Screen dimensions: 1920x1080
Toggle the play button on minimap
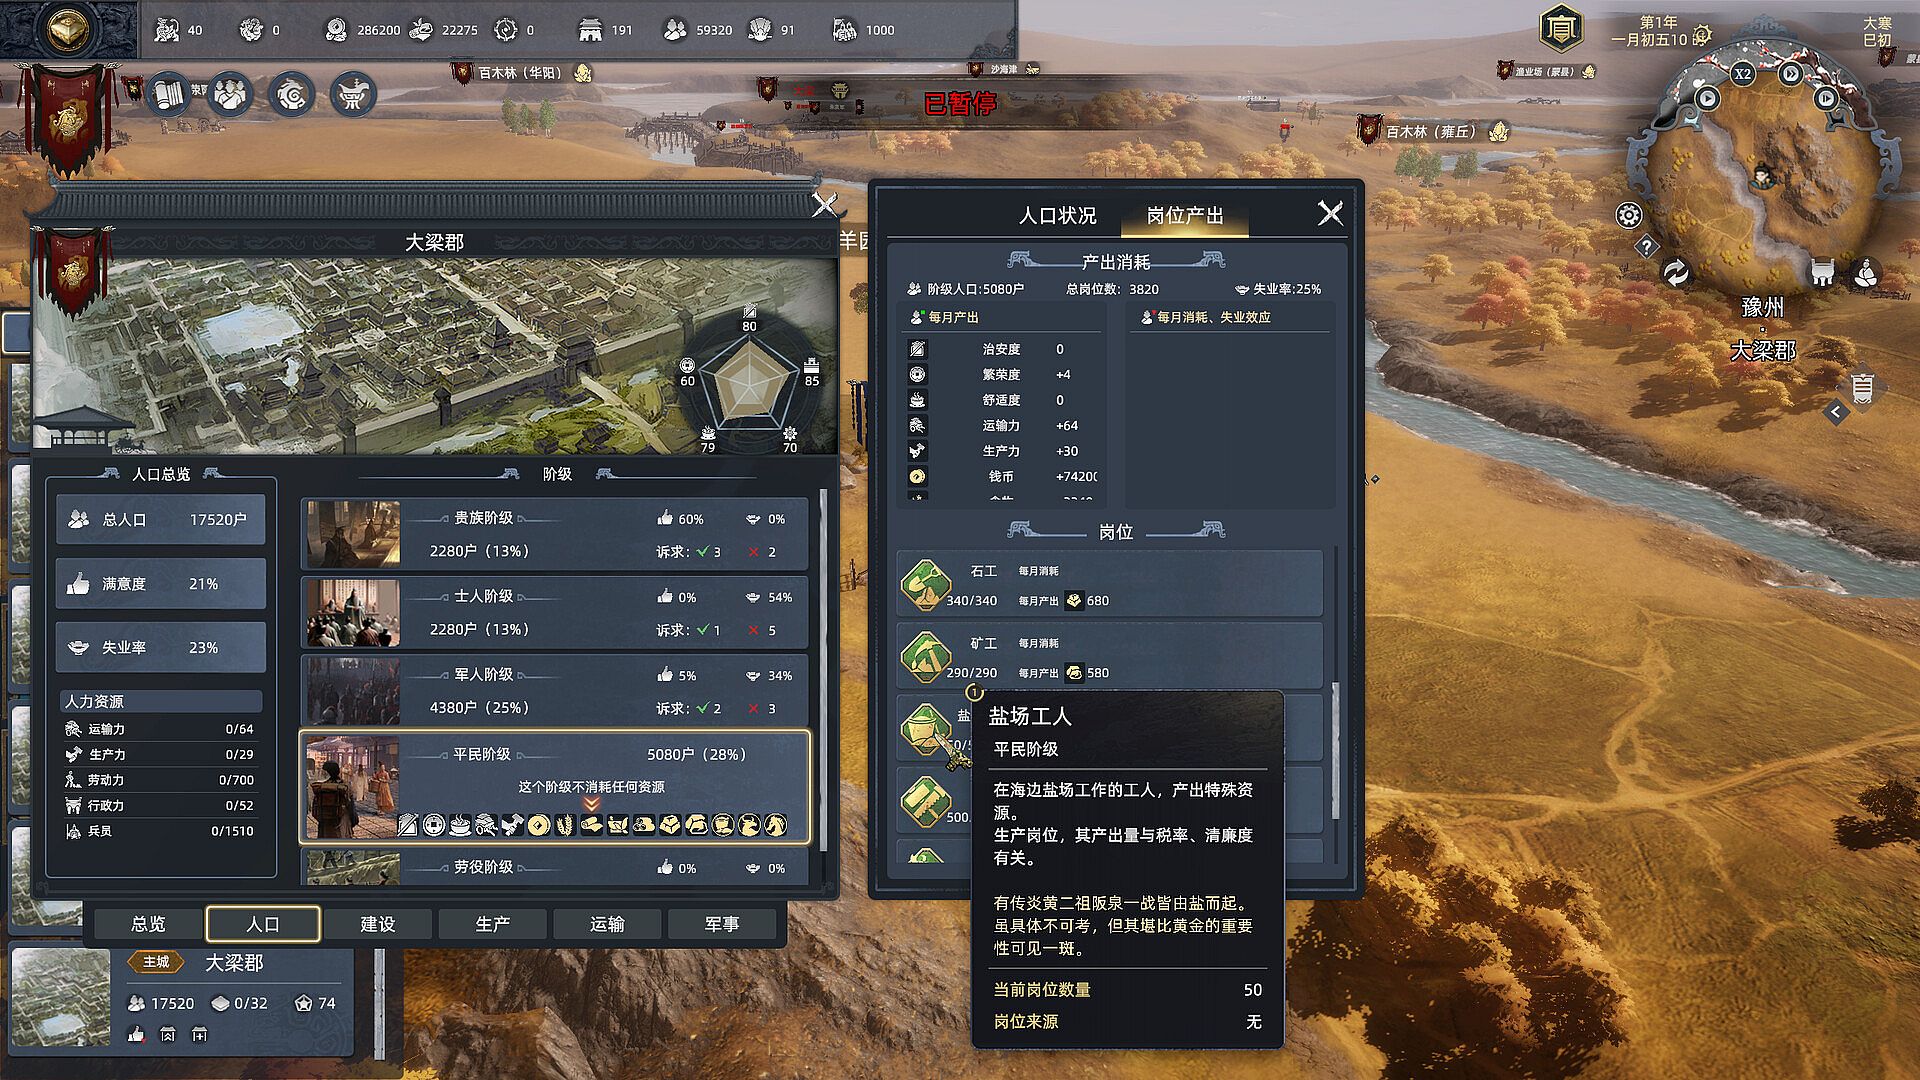tap(1707, 98)
